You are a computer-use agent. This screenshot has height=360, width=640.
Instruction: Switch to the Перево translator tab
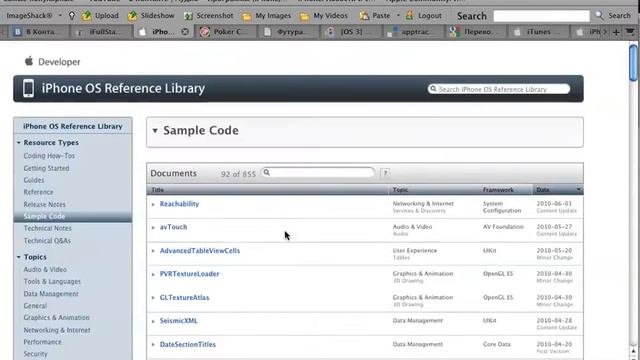(x=476, y=32)
